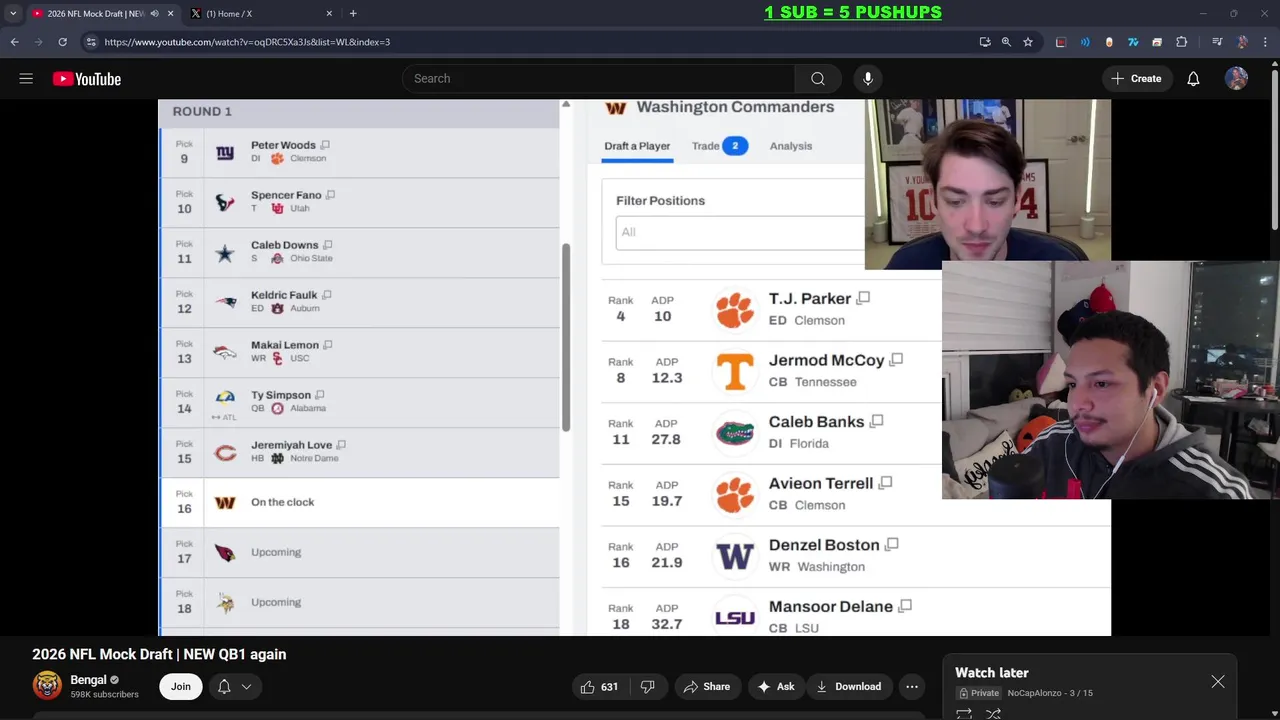The height and width of the screenshot is (720, 1280).
Task: Share the video
Action: pos(706,687)
